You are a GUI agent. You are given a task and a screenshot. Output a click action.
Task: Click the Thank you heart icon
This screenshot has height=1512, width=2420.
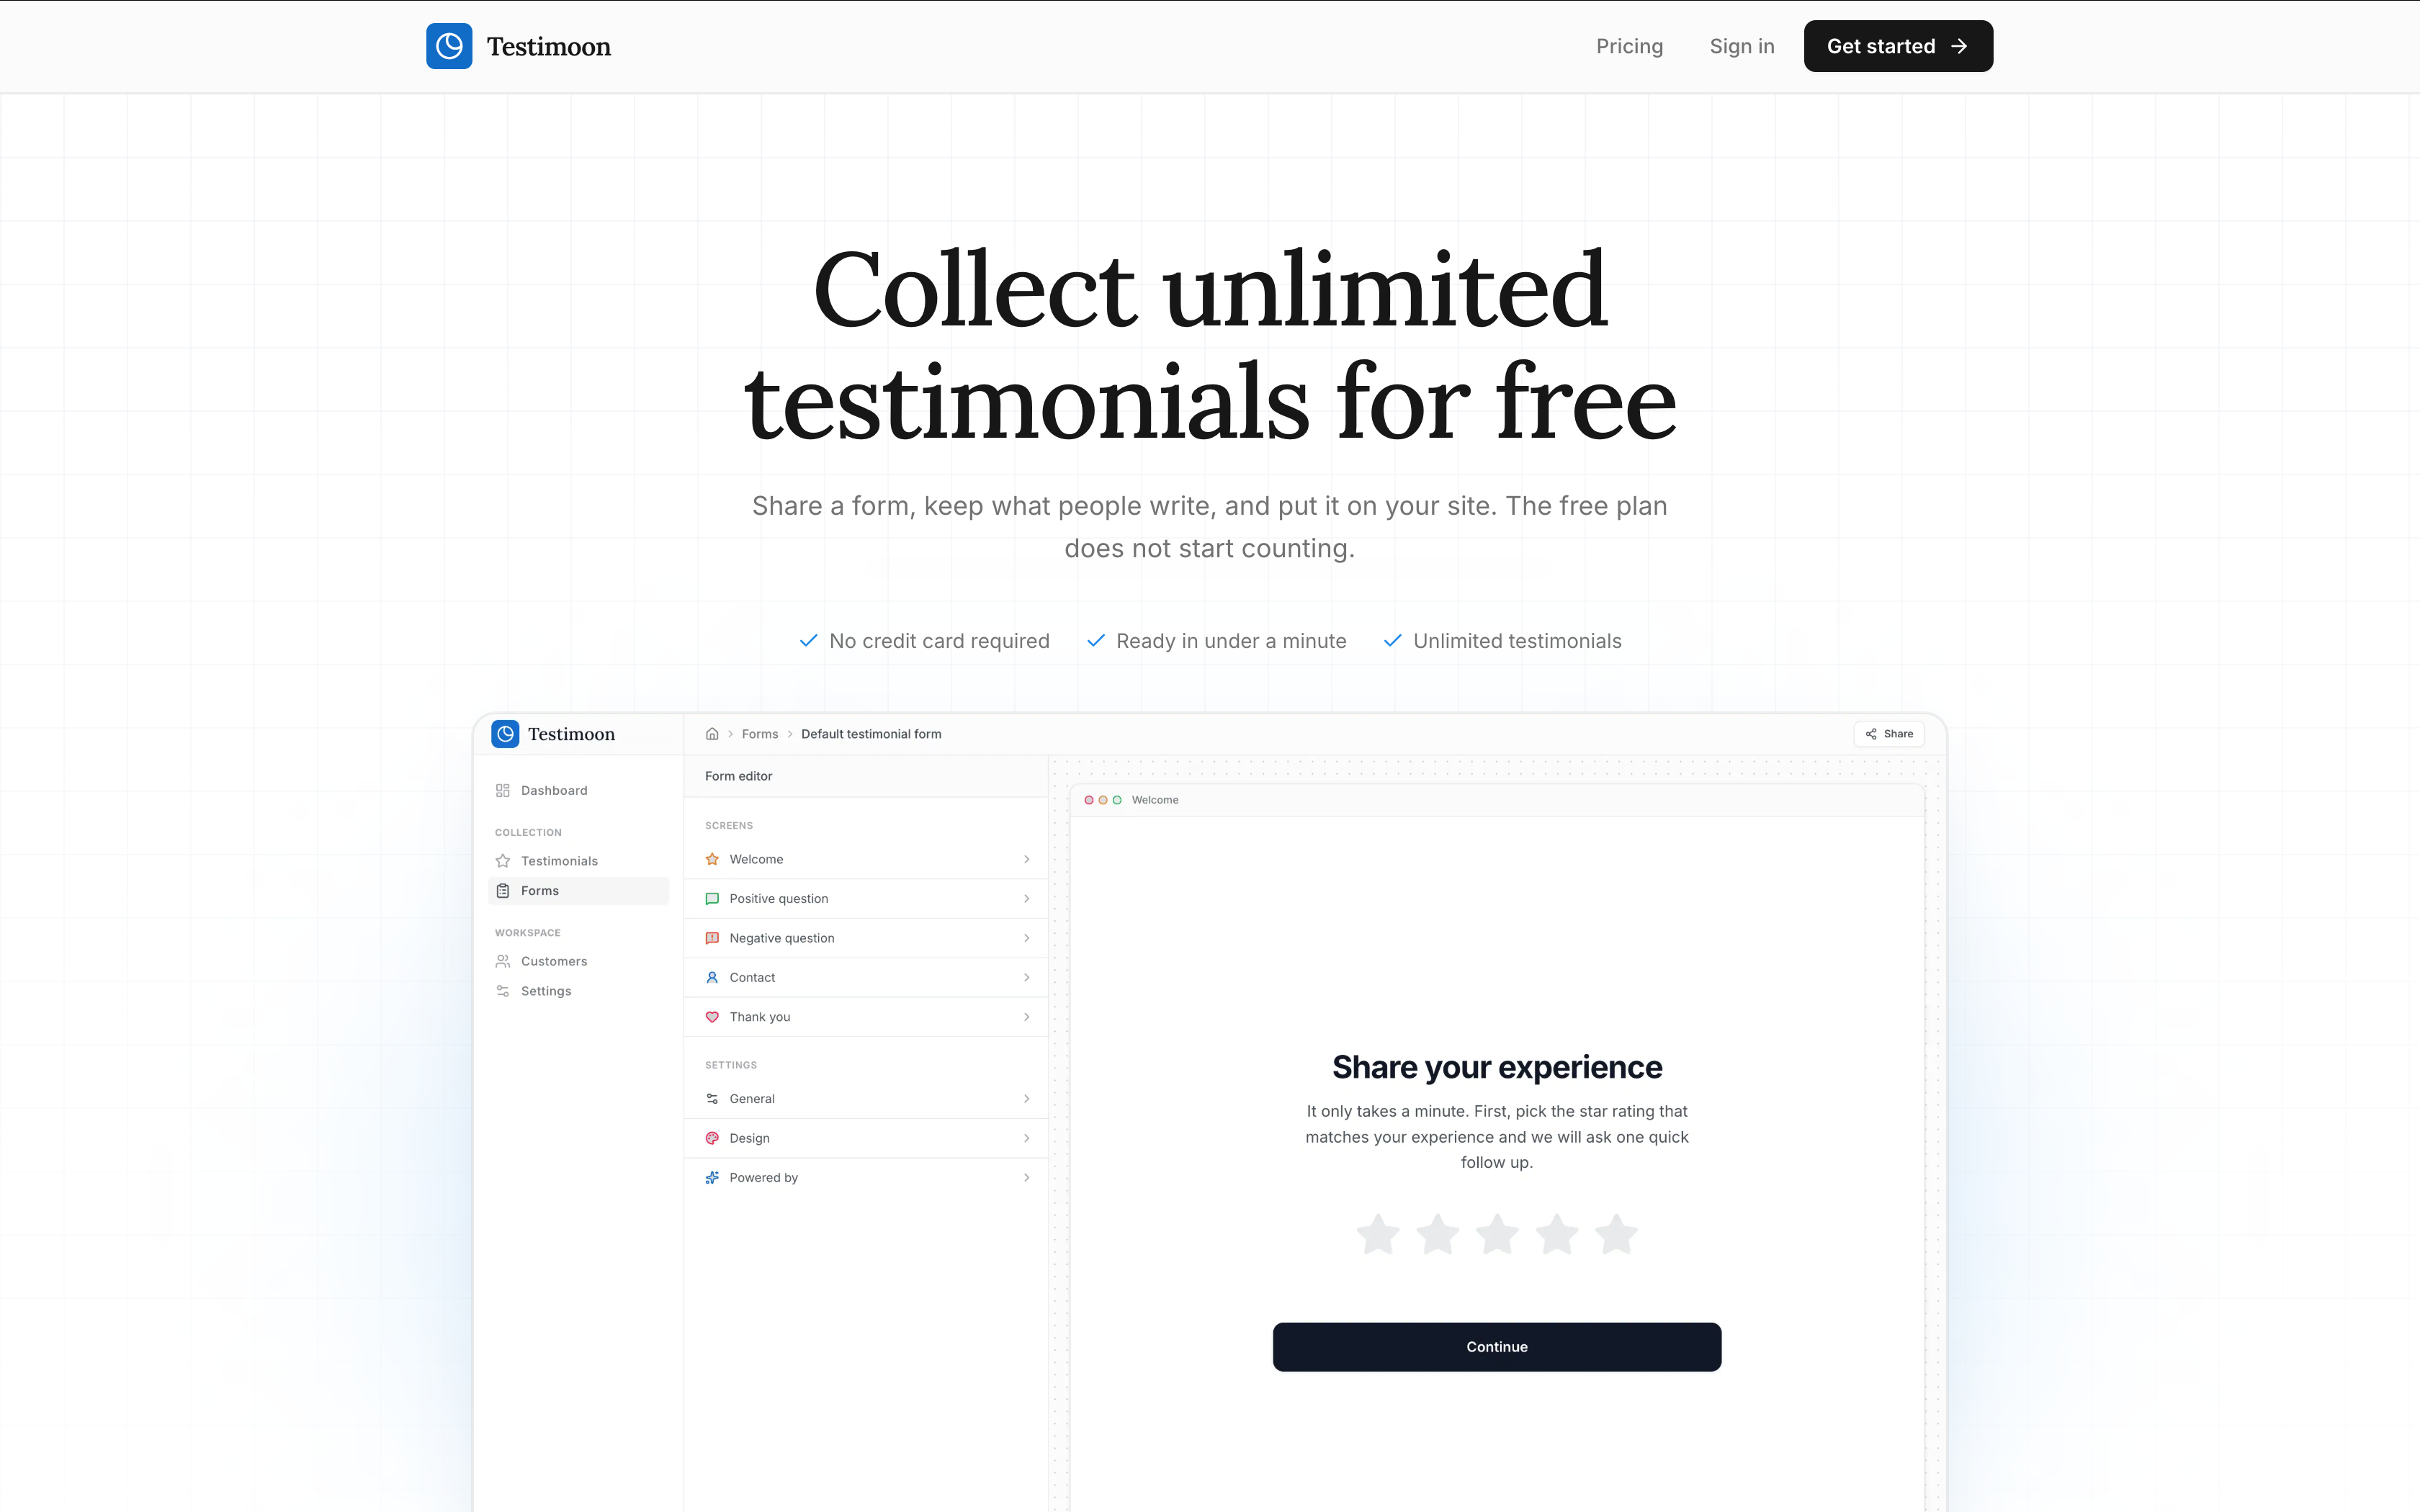(712, 1017)
